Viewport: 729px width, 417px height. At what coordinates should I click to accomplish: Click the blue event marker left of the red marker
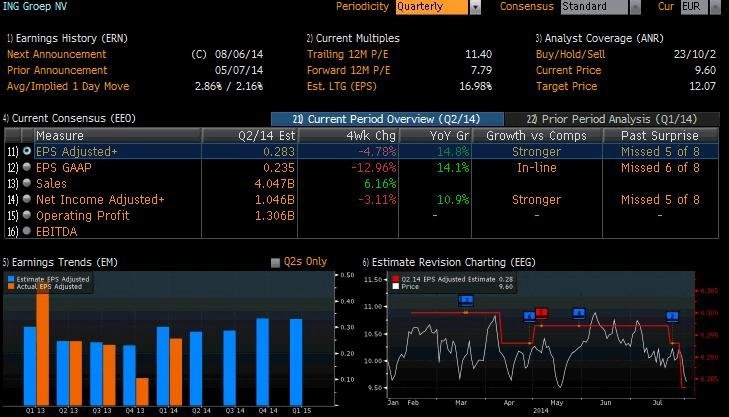coord(529,317)
